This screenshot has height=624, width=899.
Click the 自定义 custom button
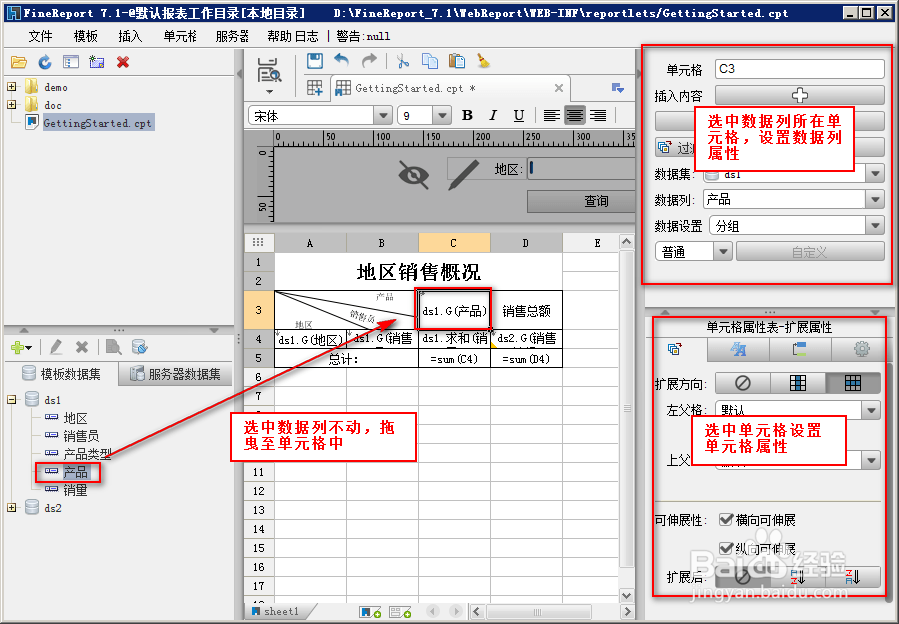coord(810,251)
